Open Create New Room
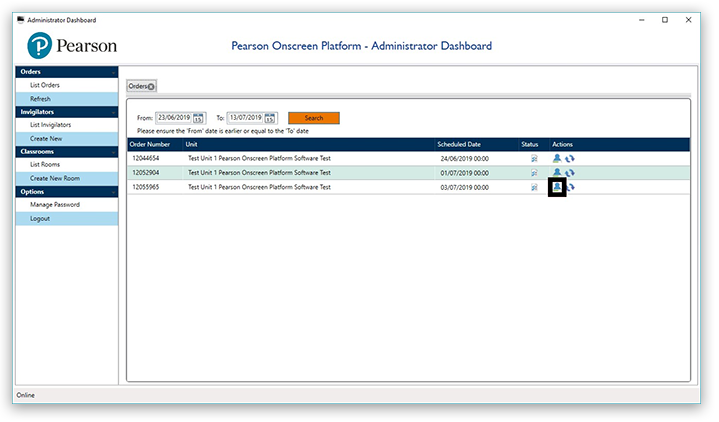The height and width of the screenshot is (422, 719). coord(55,178)
